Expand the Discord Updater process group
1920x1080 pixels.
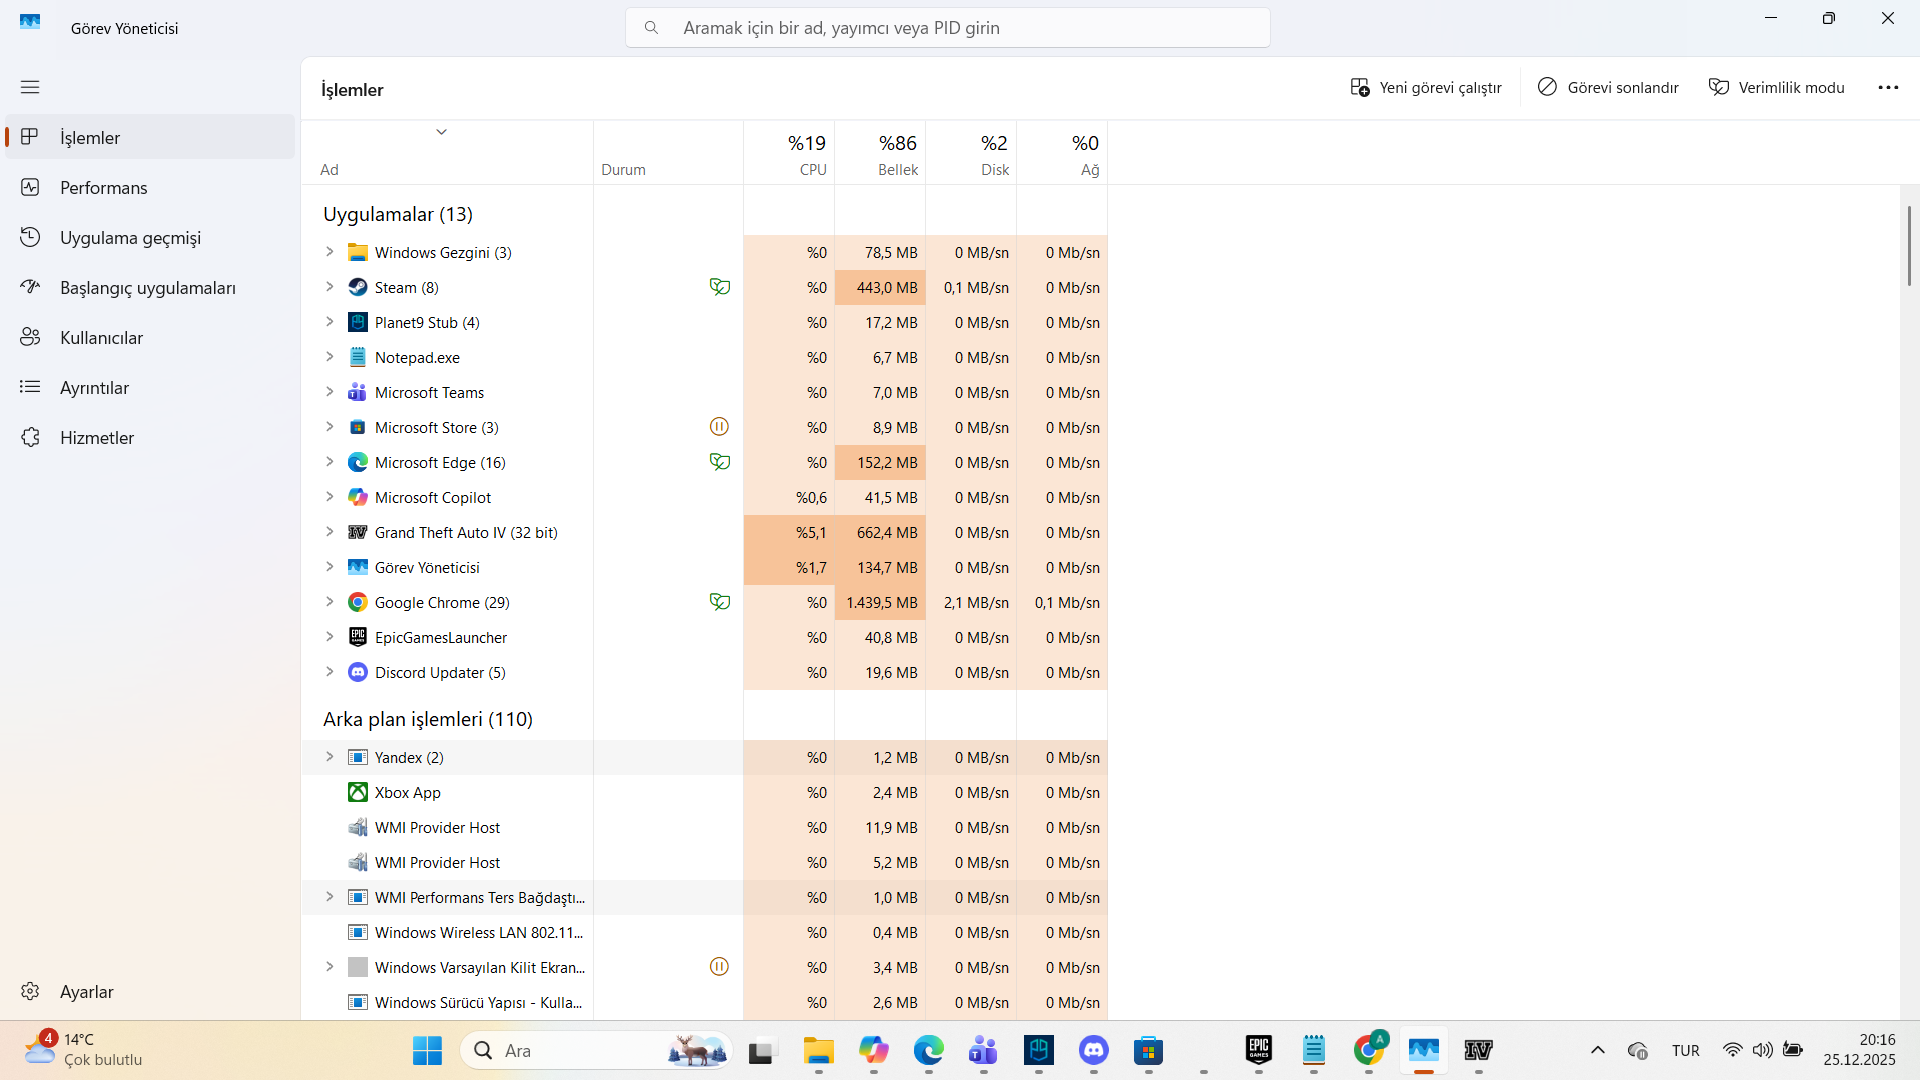coord(329,672)
